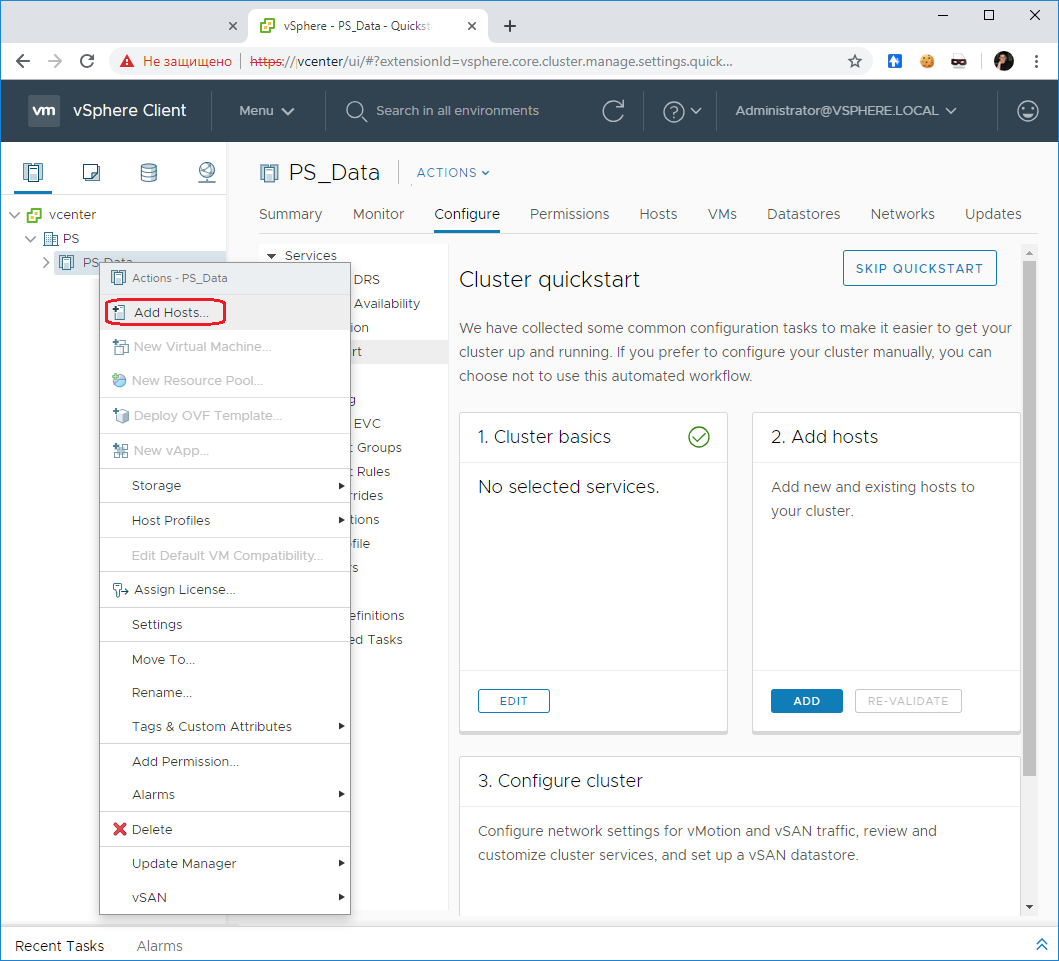Choose Assign License... menu entry
Viewport: 1059px width, 961px height.
225,590
